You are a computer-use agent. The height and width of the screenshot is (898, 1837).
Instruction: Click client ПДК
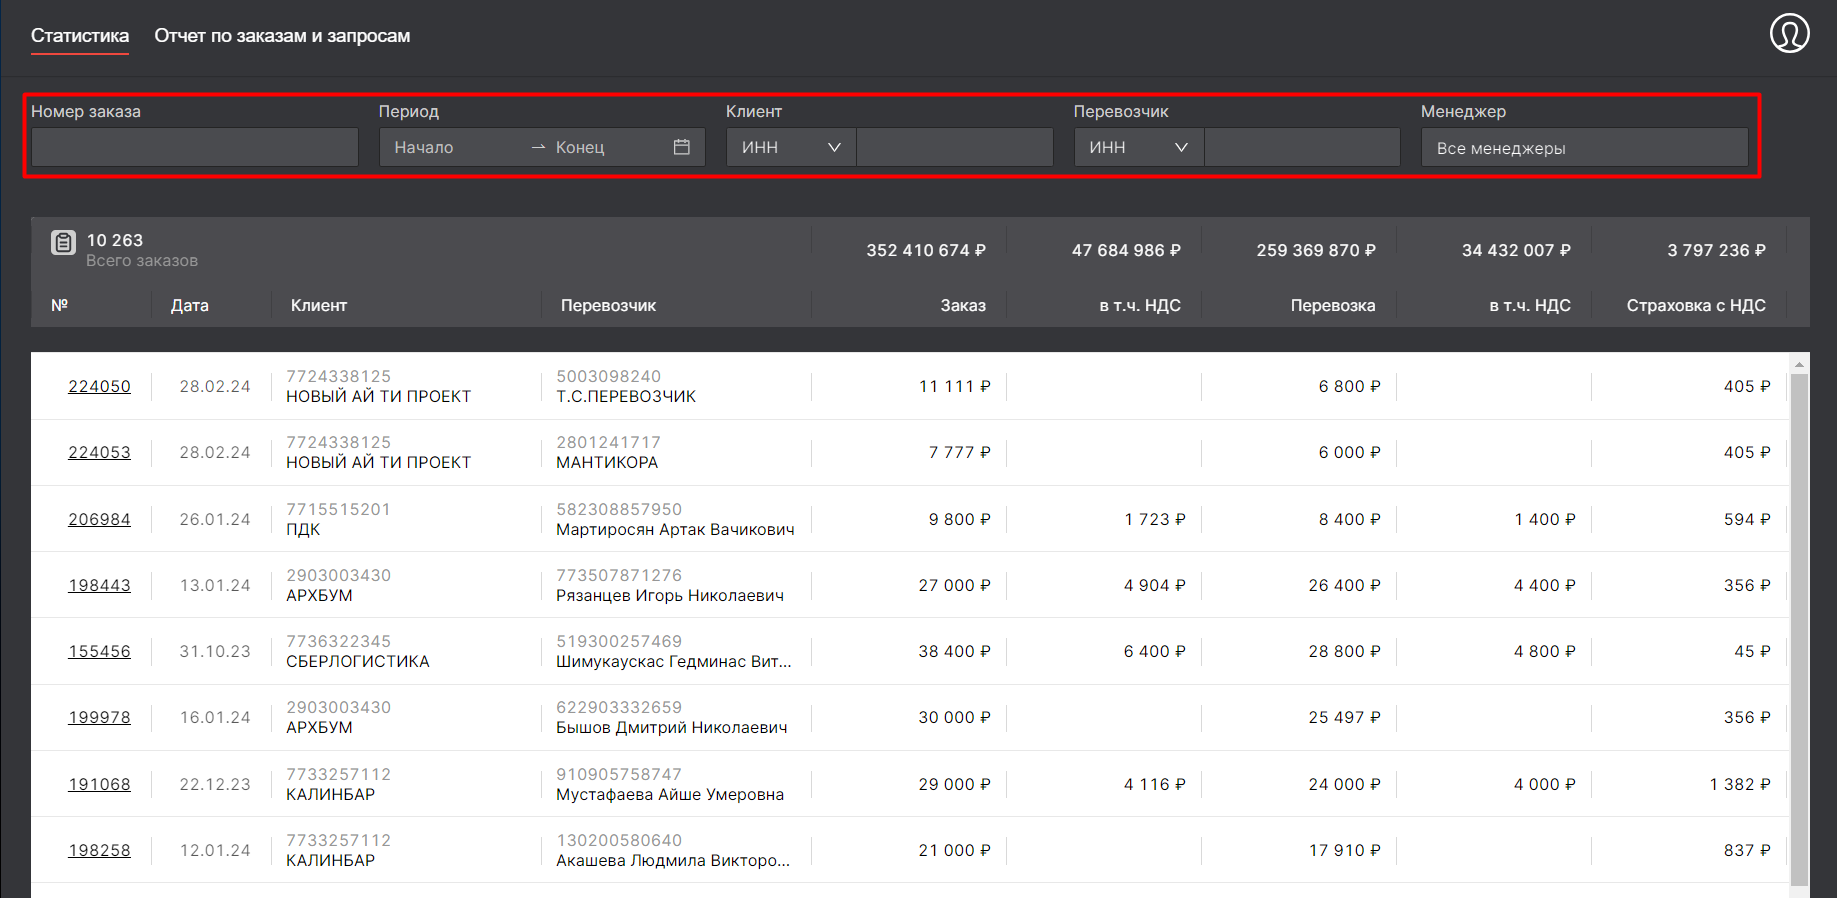303,529
